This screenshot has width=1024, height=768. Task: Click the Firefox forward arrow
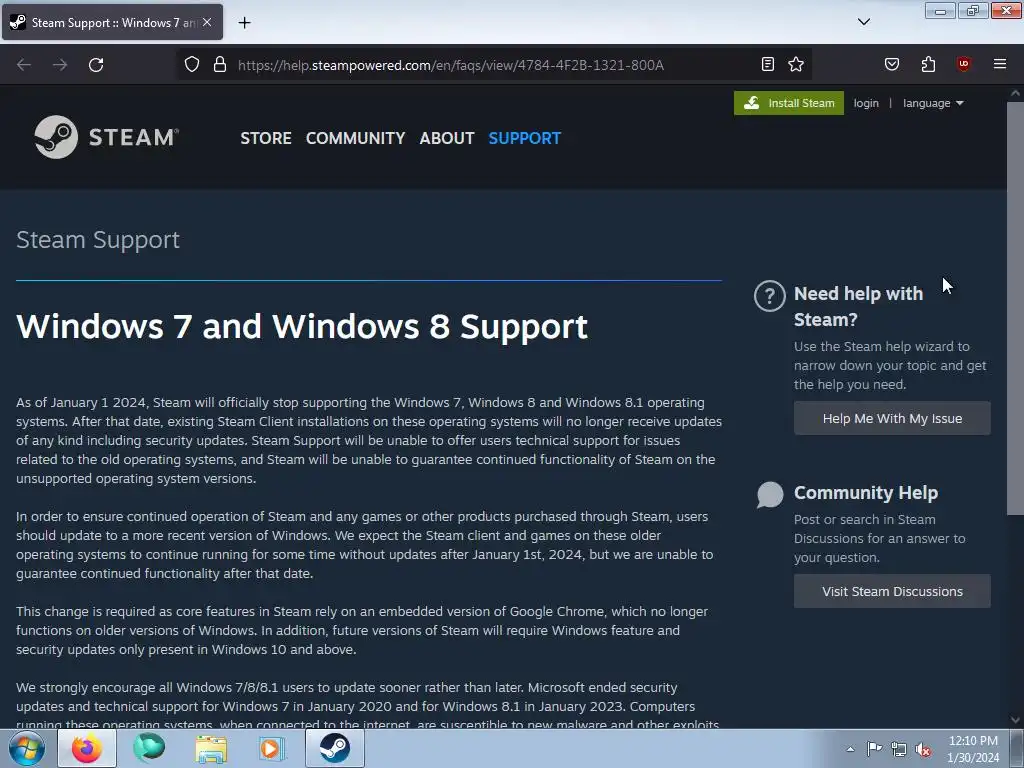[60, 65]
